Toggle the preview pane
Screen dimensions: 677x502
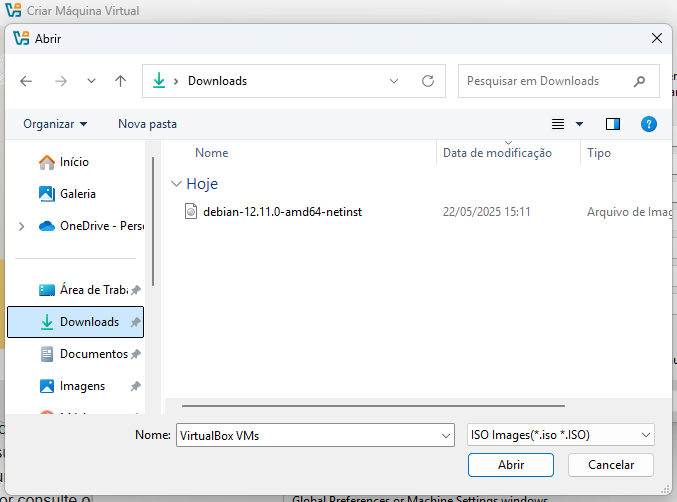tap(613, 124)
